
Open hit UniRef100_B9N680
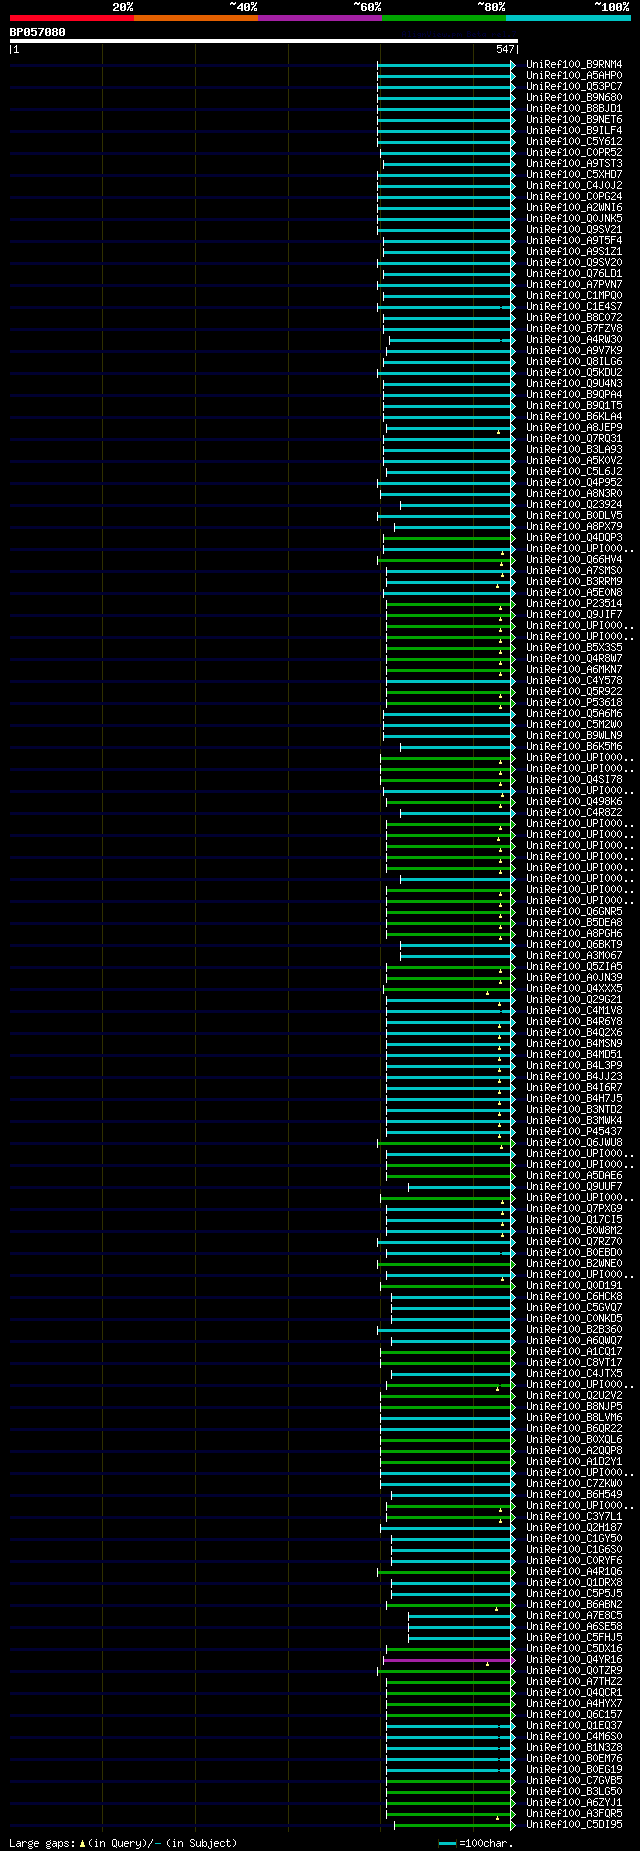pyautogui.click(x=574, y=97)
